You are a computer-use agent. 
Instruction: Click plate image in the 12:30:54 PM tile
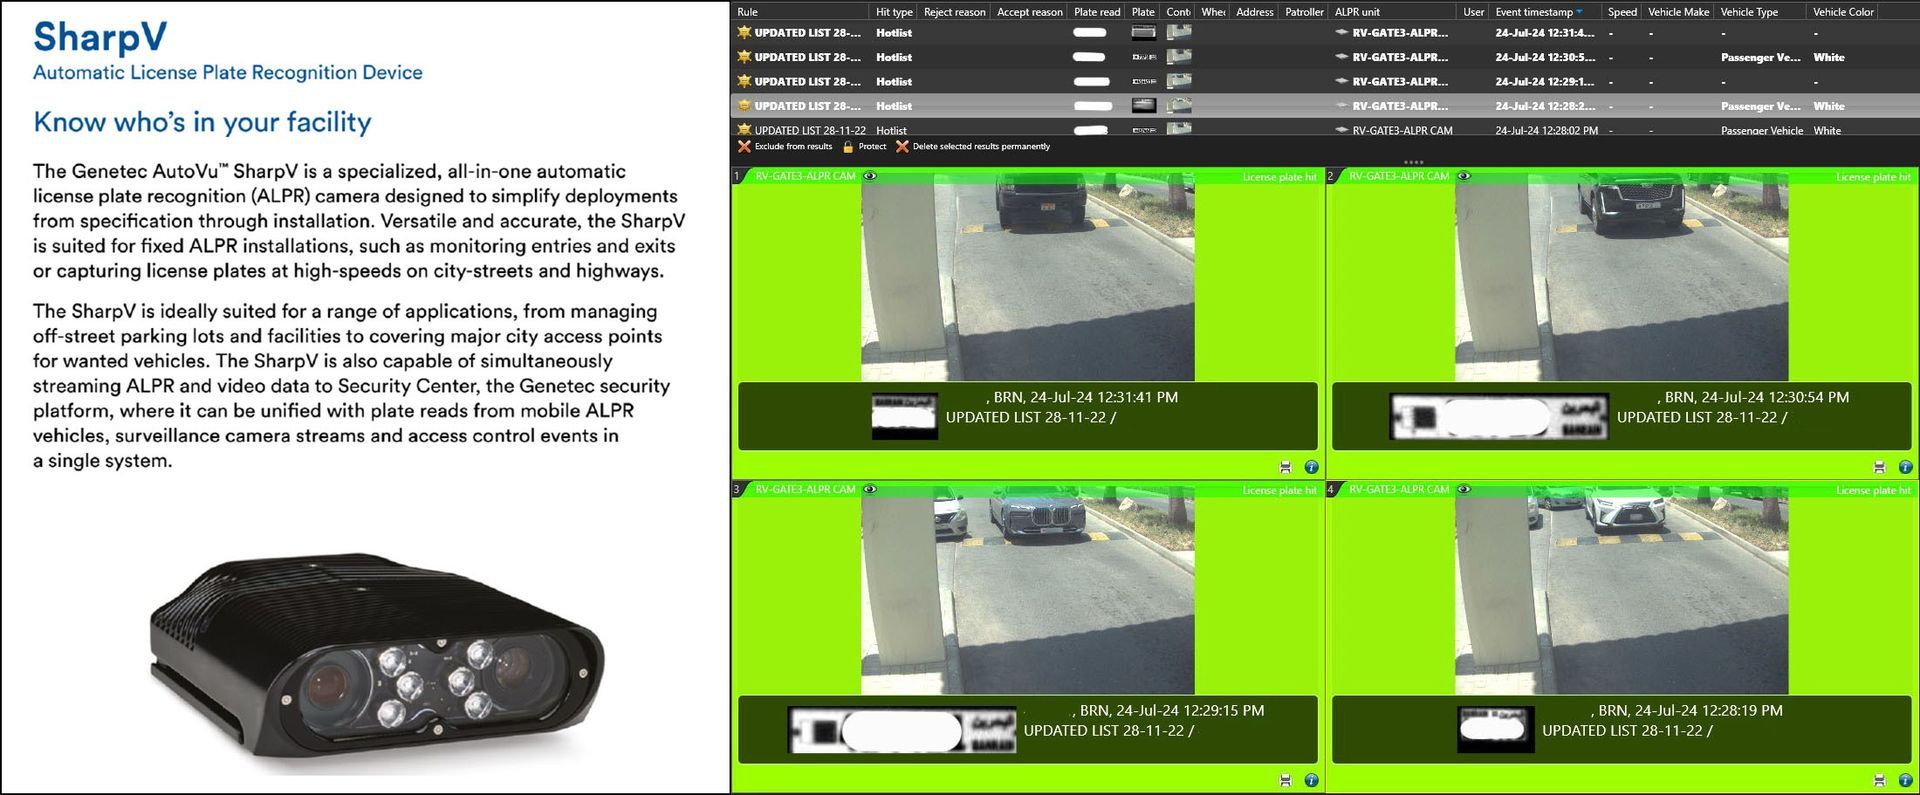click(1499, 416)
